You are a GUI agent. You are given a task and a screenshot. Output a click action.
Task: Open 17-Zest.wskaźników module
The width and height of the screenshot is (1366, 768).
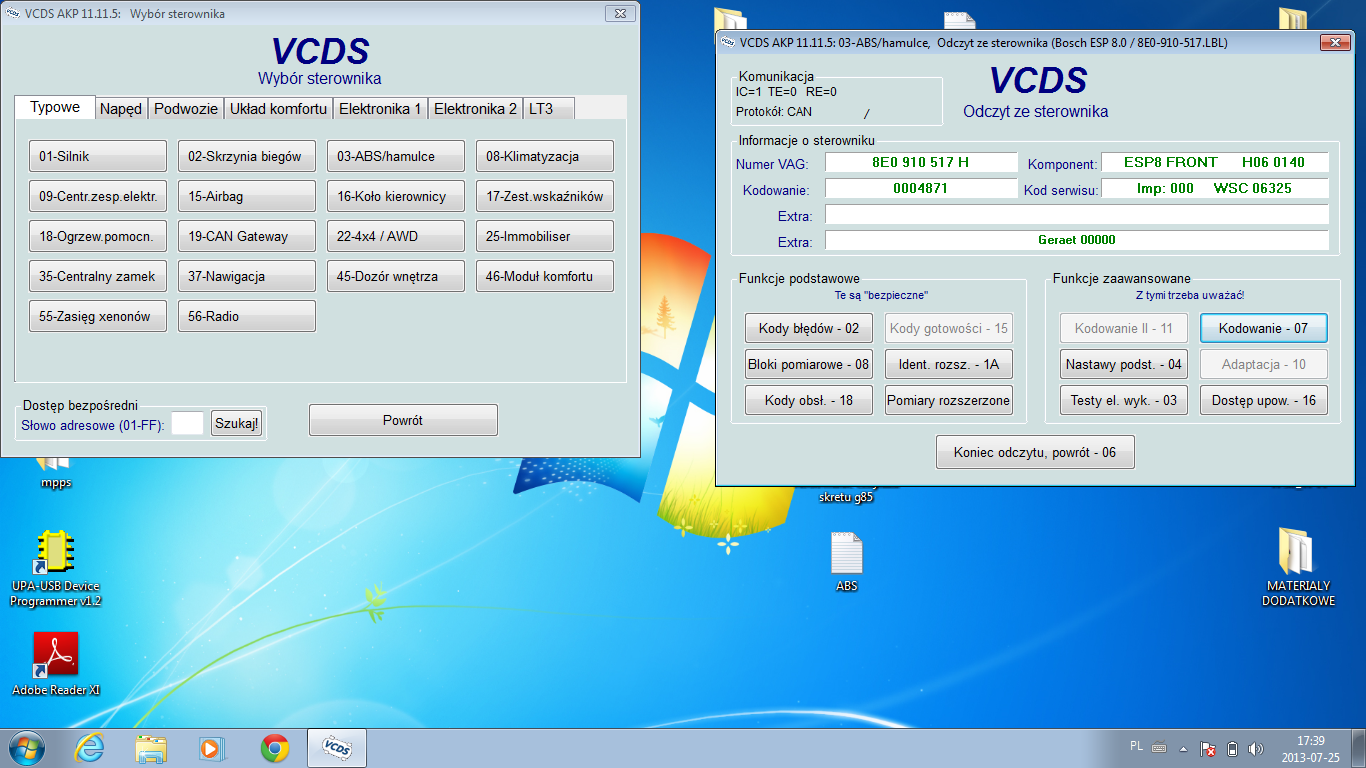point(545,196)
